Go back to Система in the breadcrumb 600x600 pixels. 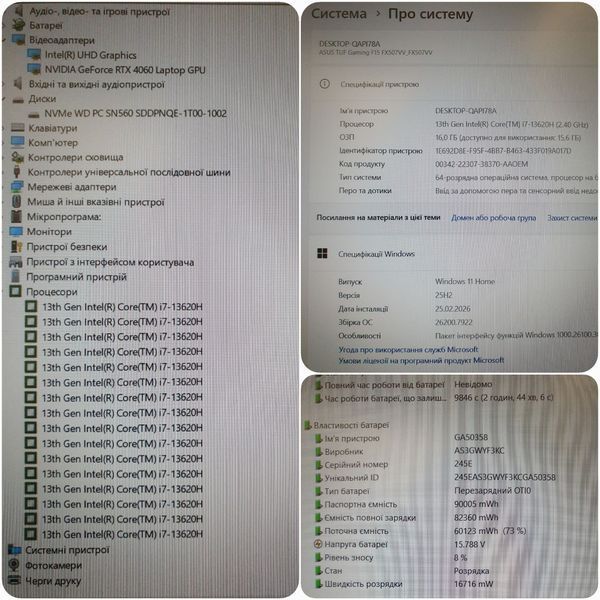[x=339, y=14]
